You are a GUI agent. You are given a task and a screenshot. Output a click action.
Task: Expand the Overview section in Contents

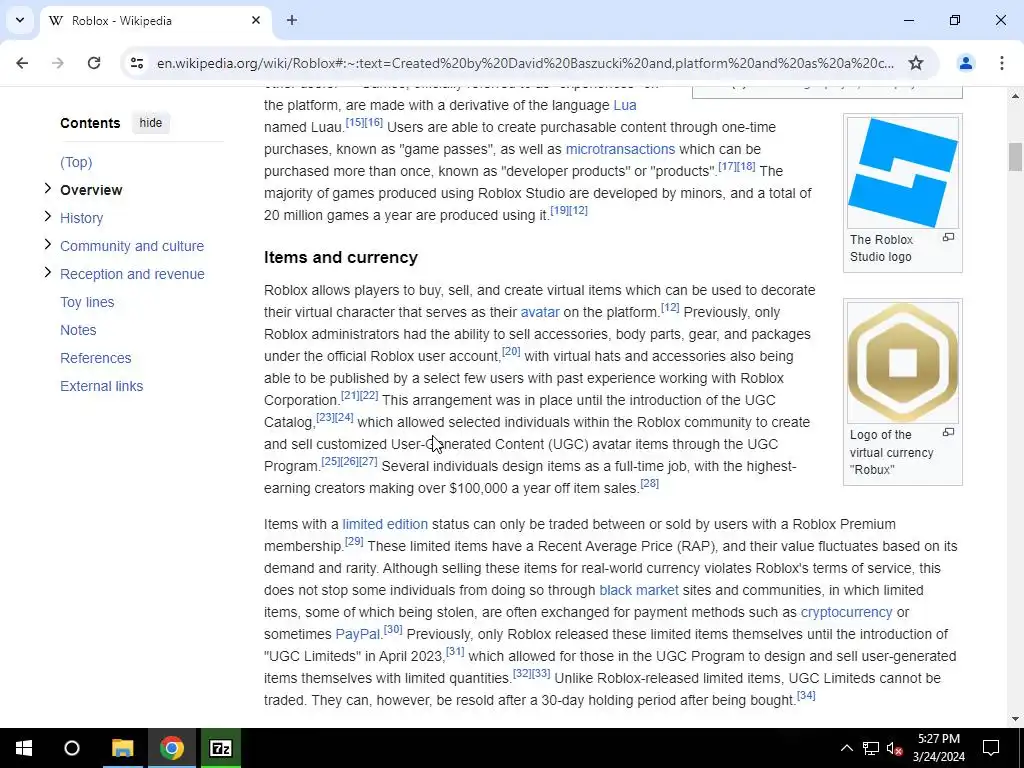47,189
